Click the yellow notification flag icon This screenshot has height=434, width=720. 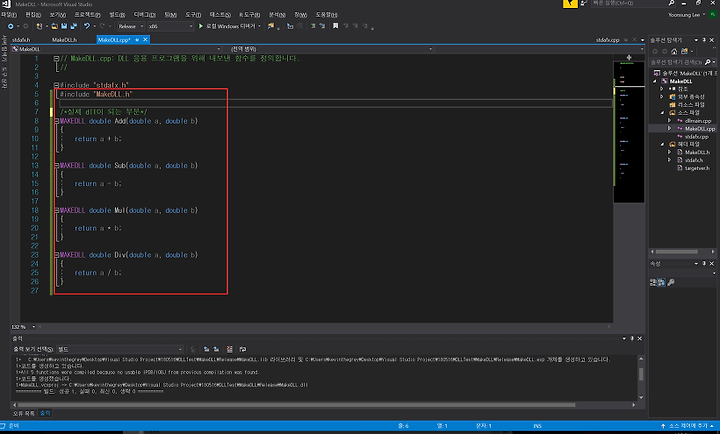[x=570, y=4]
